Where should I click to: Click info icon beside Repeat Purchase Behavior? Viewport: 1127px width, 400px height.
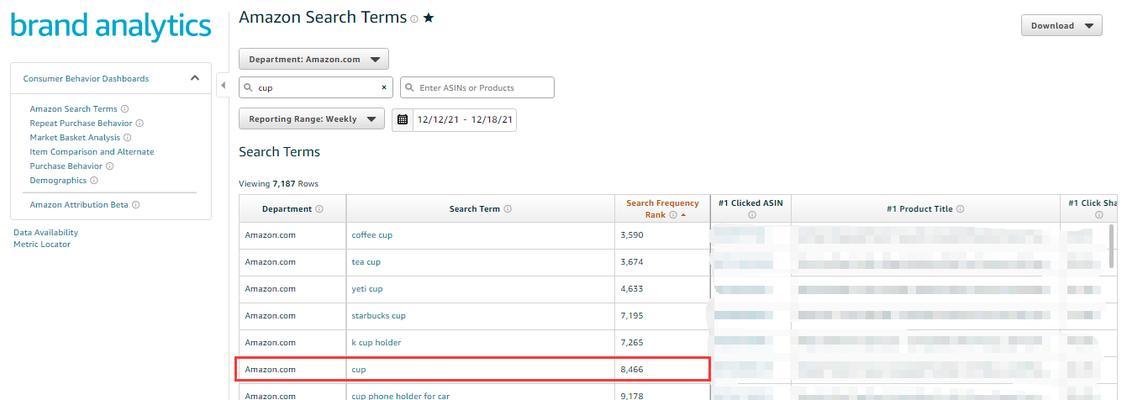(139, 124)
